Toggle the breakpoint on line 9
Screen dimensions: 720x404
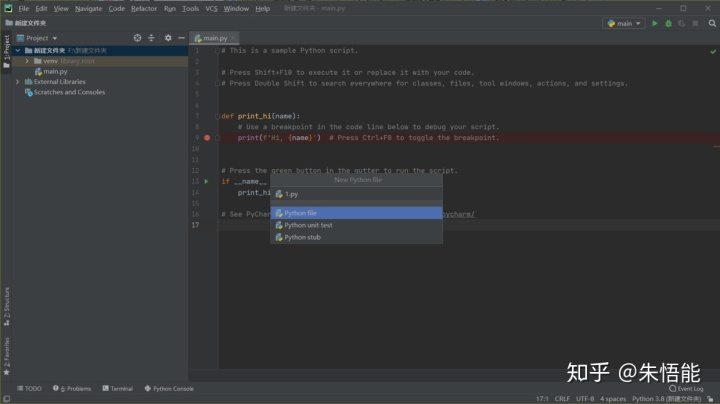[207, 138]
